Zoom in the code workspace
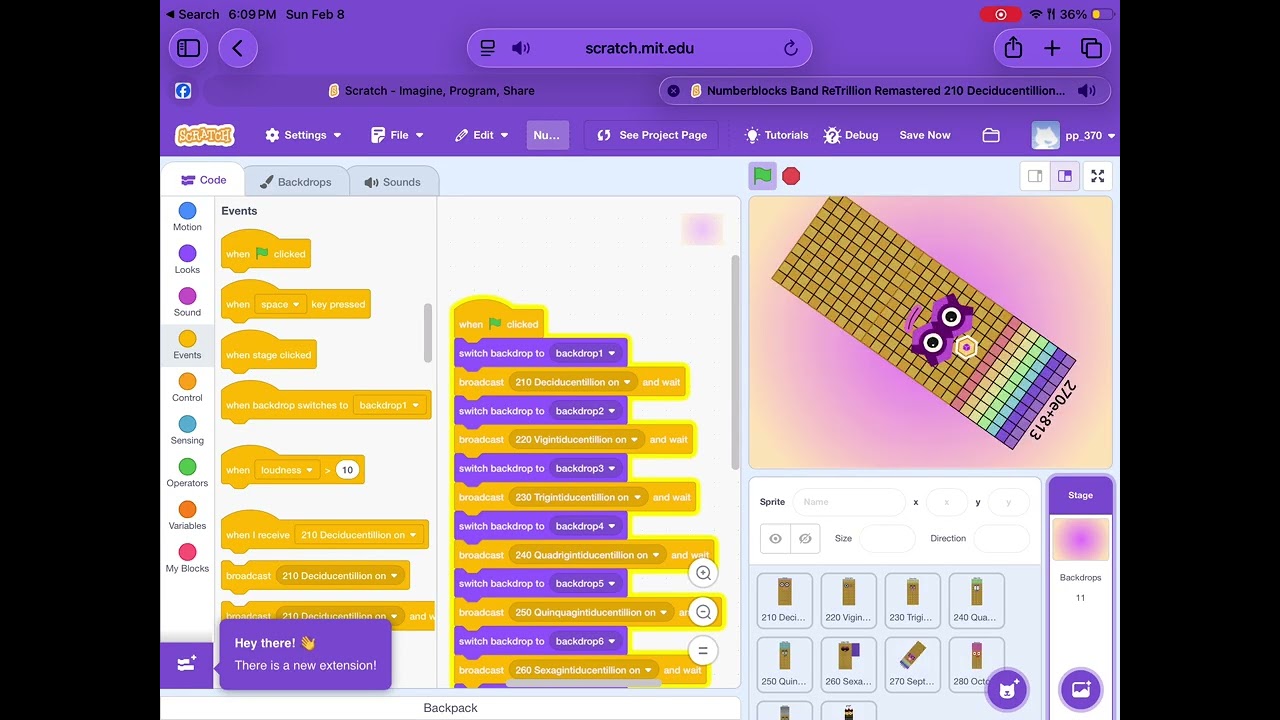 point(703,573)
